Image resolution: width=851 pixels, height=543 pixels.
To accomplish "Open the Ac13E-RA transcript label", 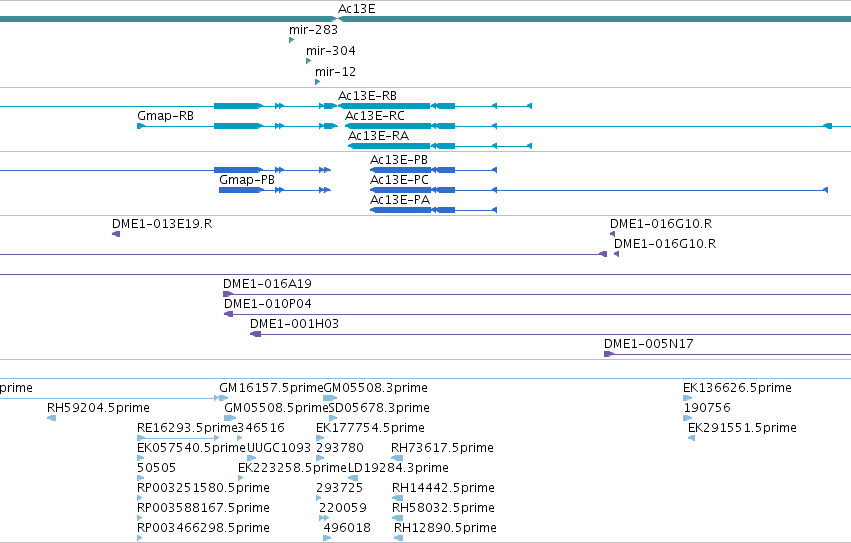I will pyautogui.click(x=378, y=136).
